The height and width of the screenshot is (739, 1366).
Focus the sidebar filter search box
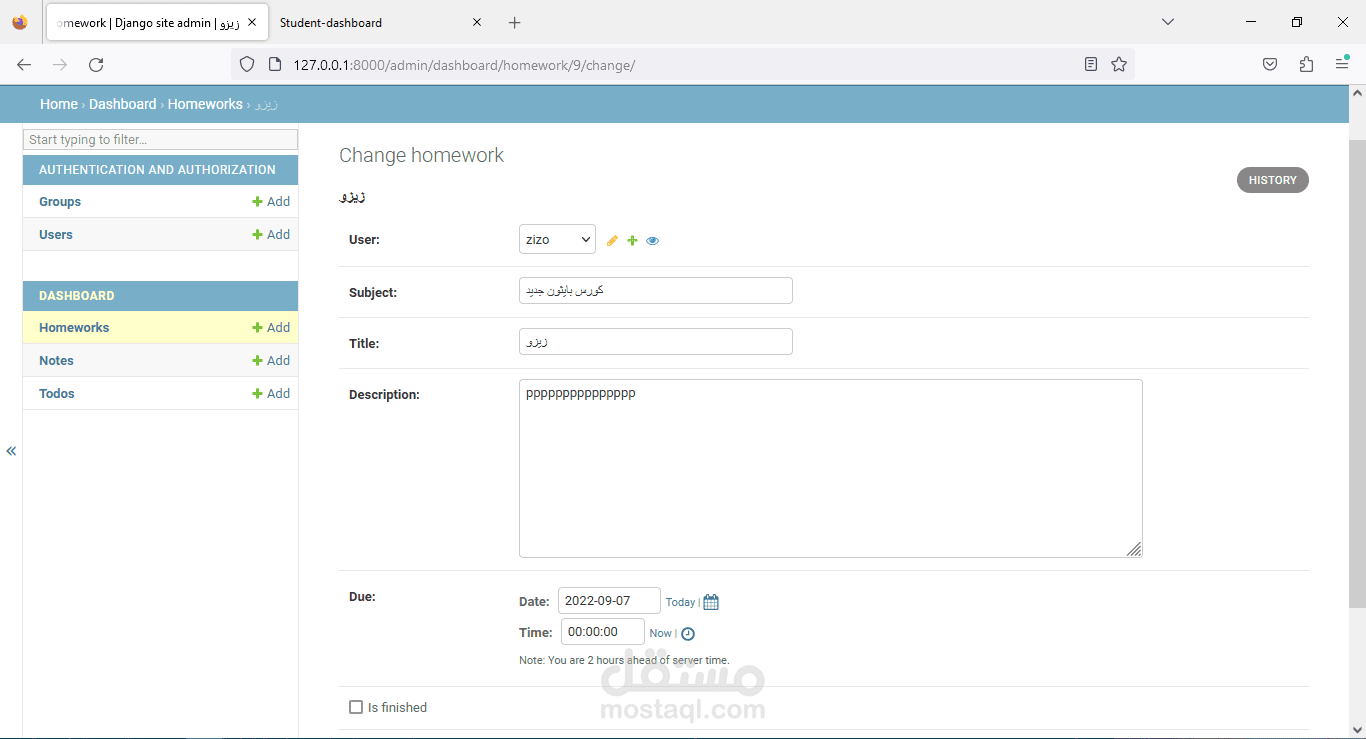click(160, 140)
